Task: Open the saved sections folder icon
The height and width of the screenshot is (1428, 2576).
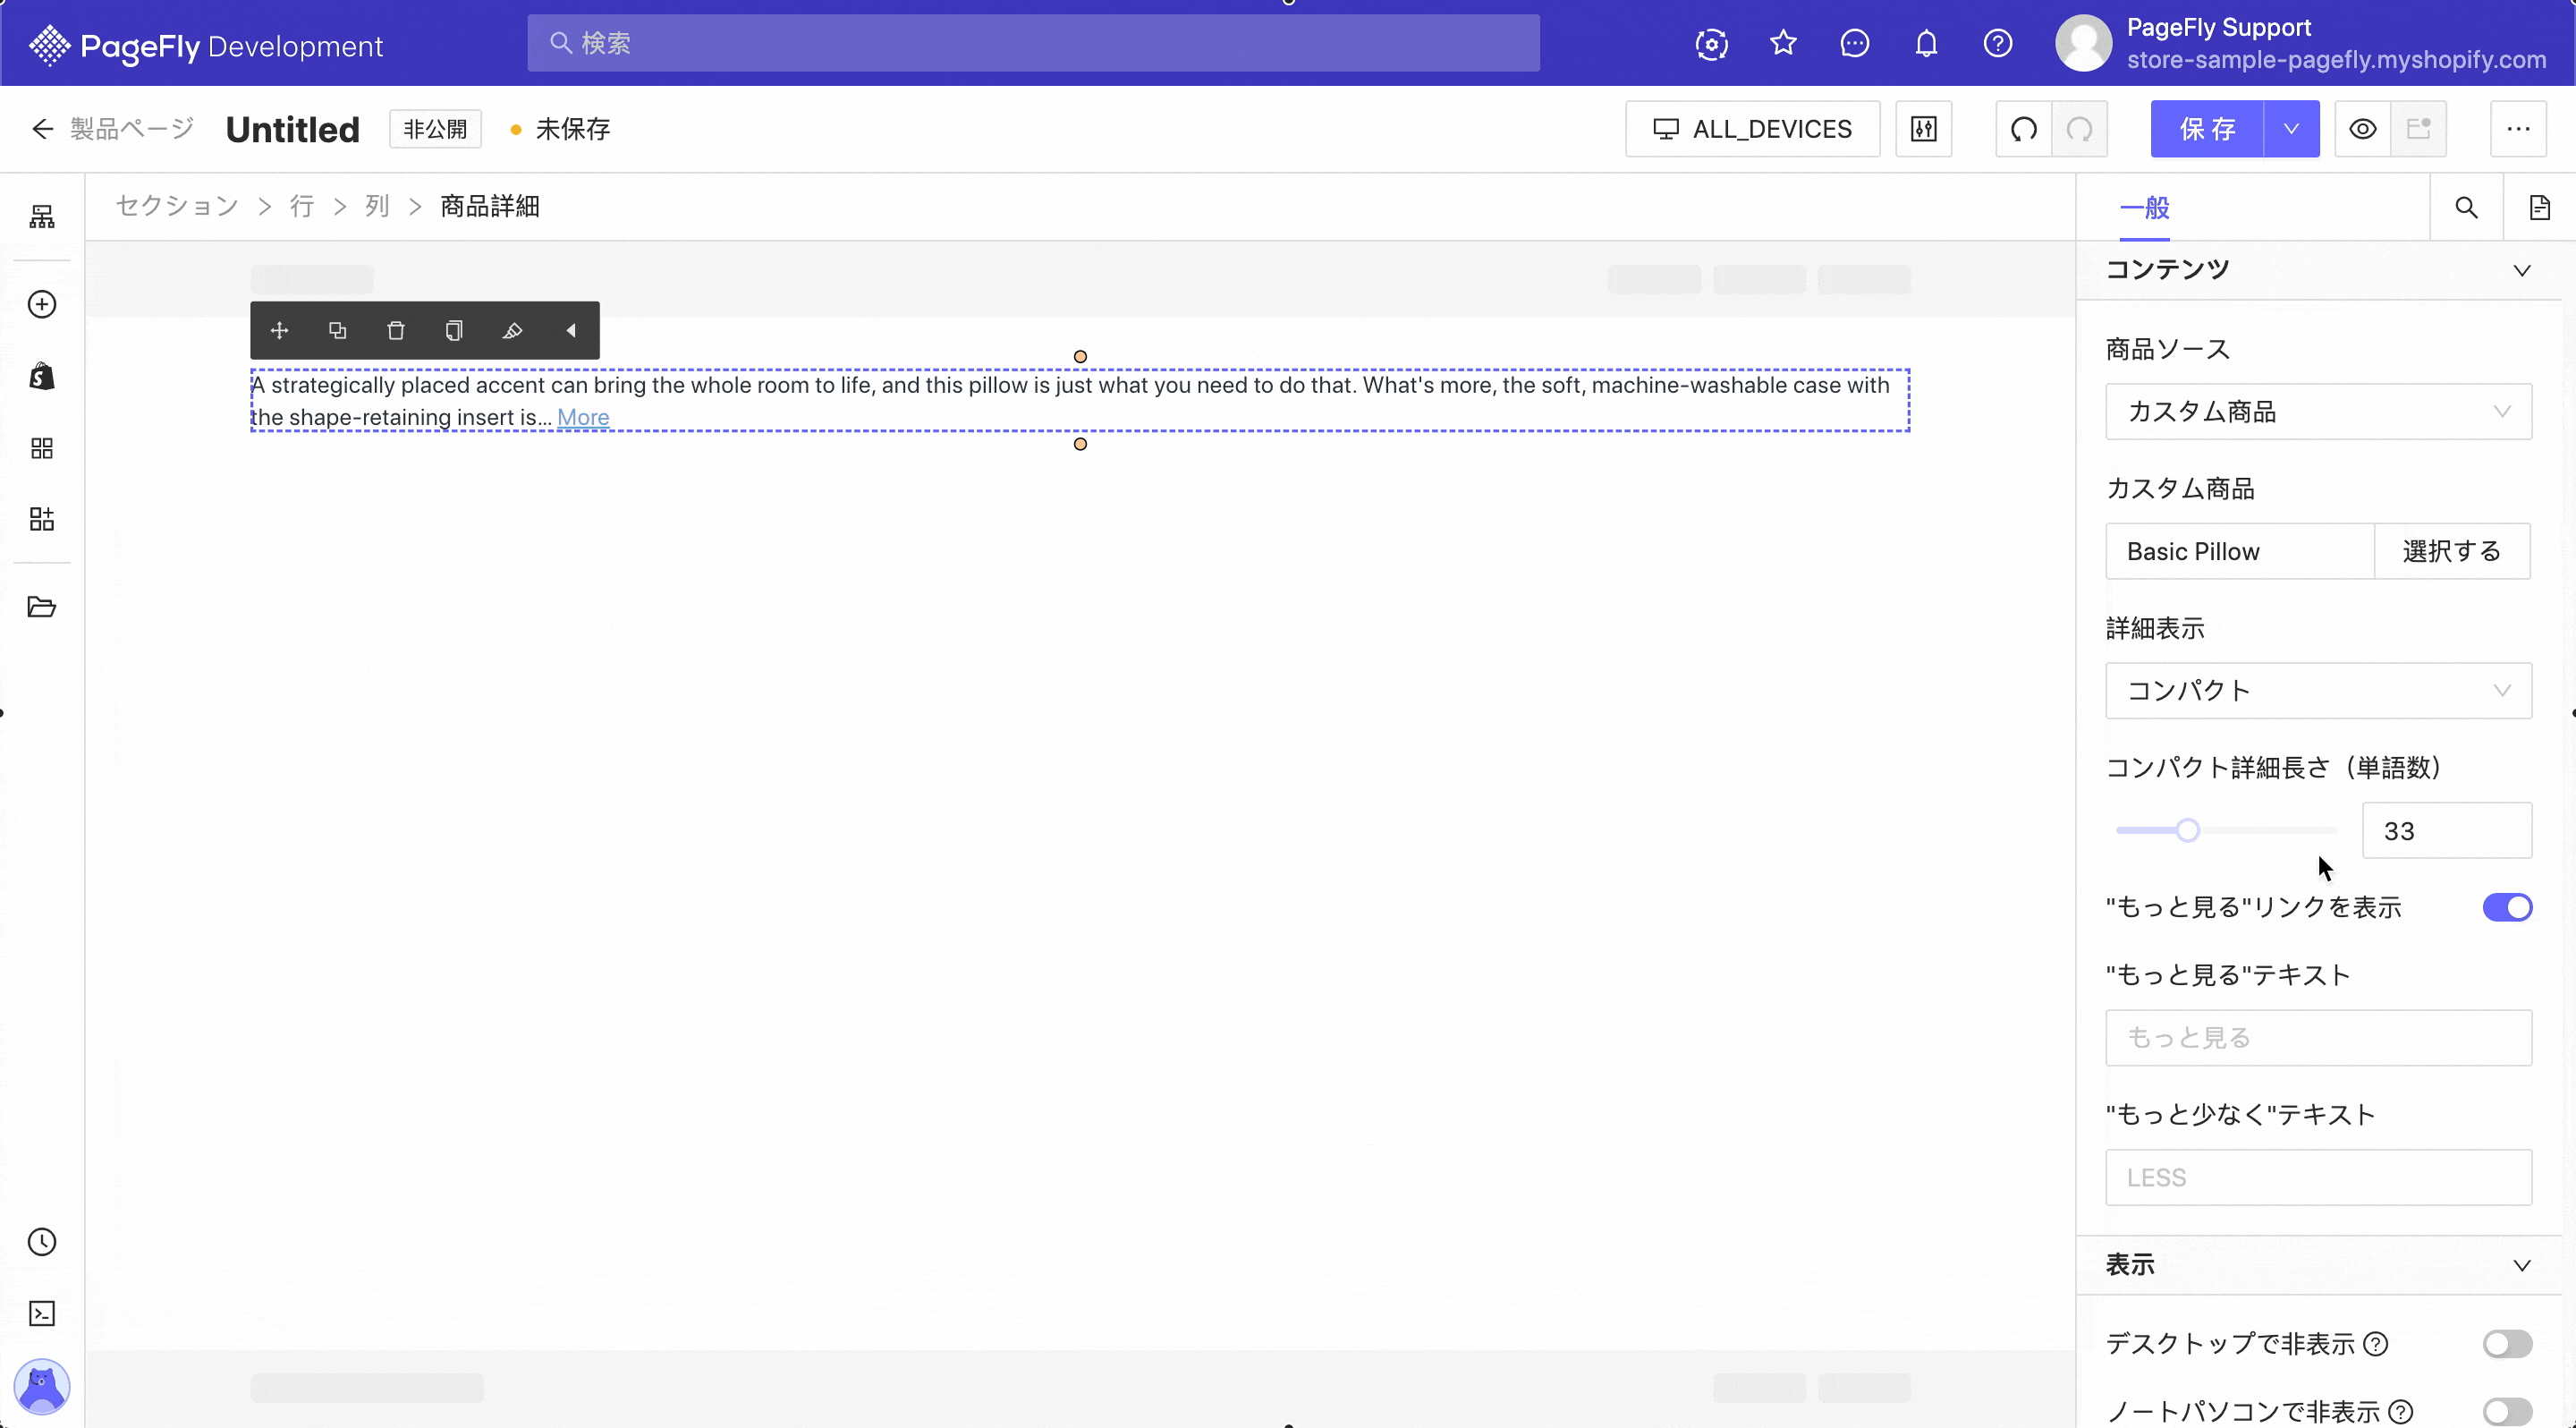Action: [42, 607]
